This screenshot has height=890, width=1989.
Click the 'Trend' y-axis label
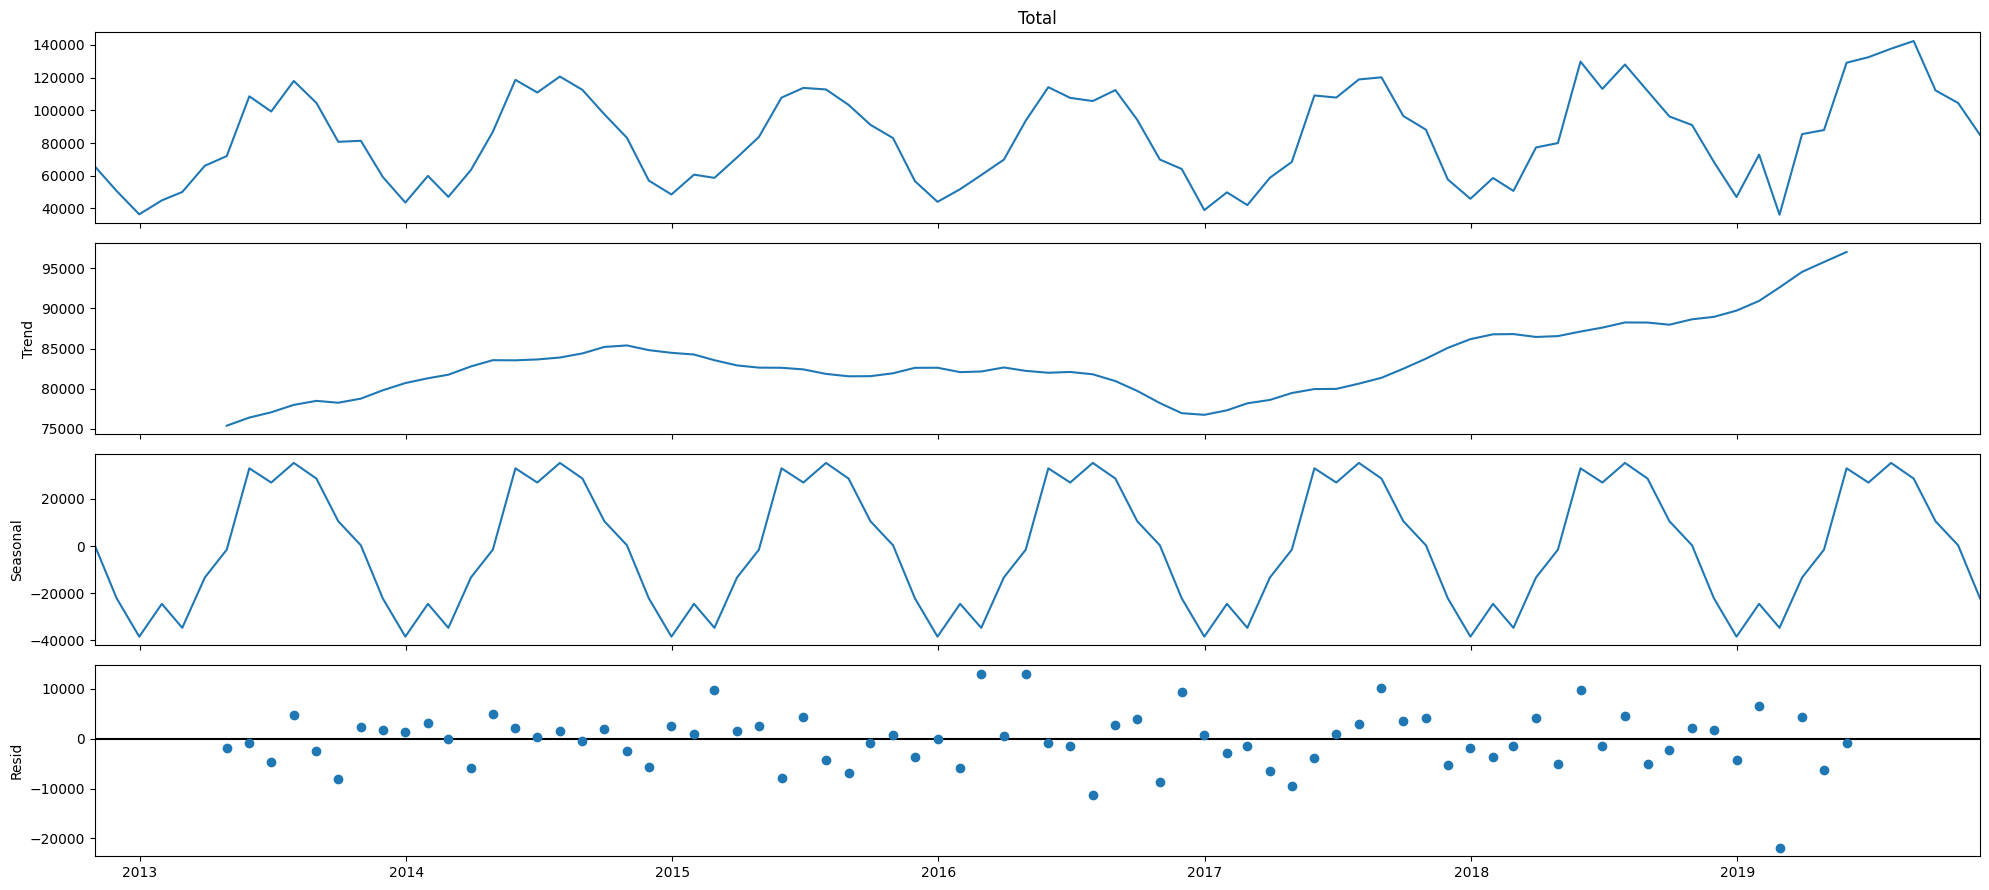pos(28,339)
